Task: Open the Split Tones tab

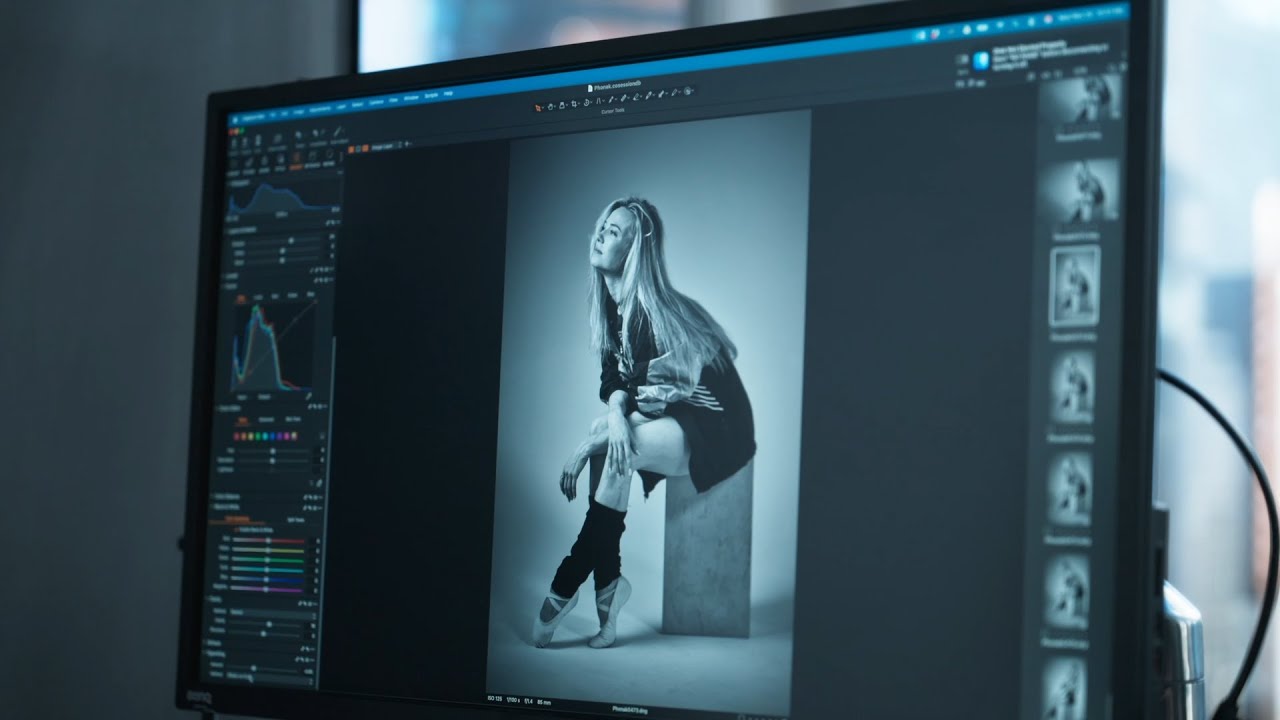Action: (296, 520)
